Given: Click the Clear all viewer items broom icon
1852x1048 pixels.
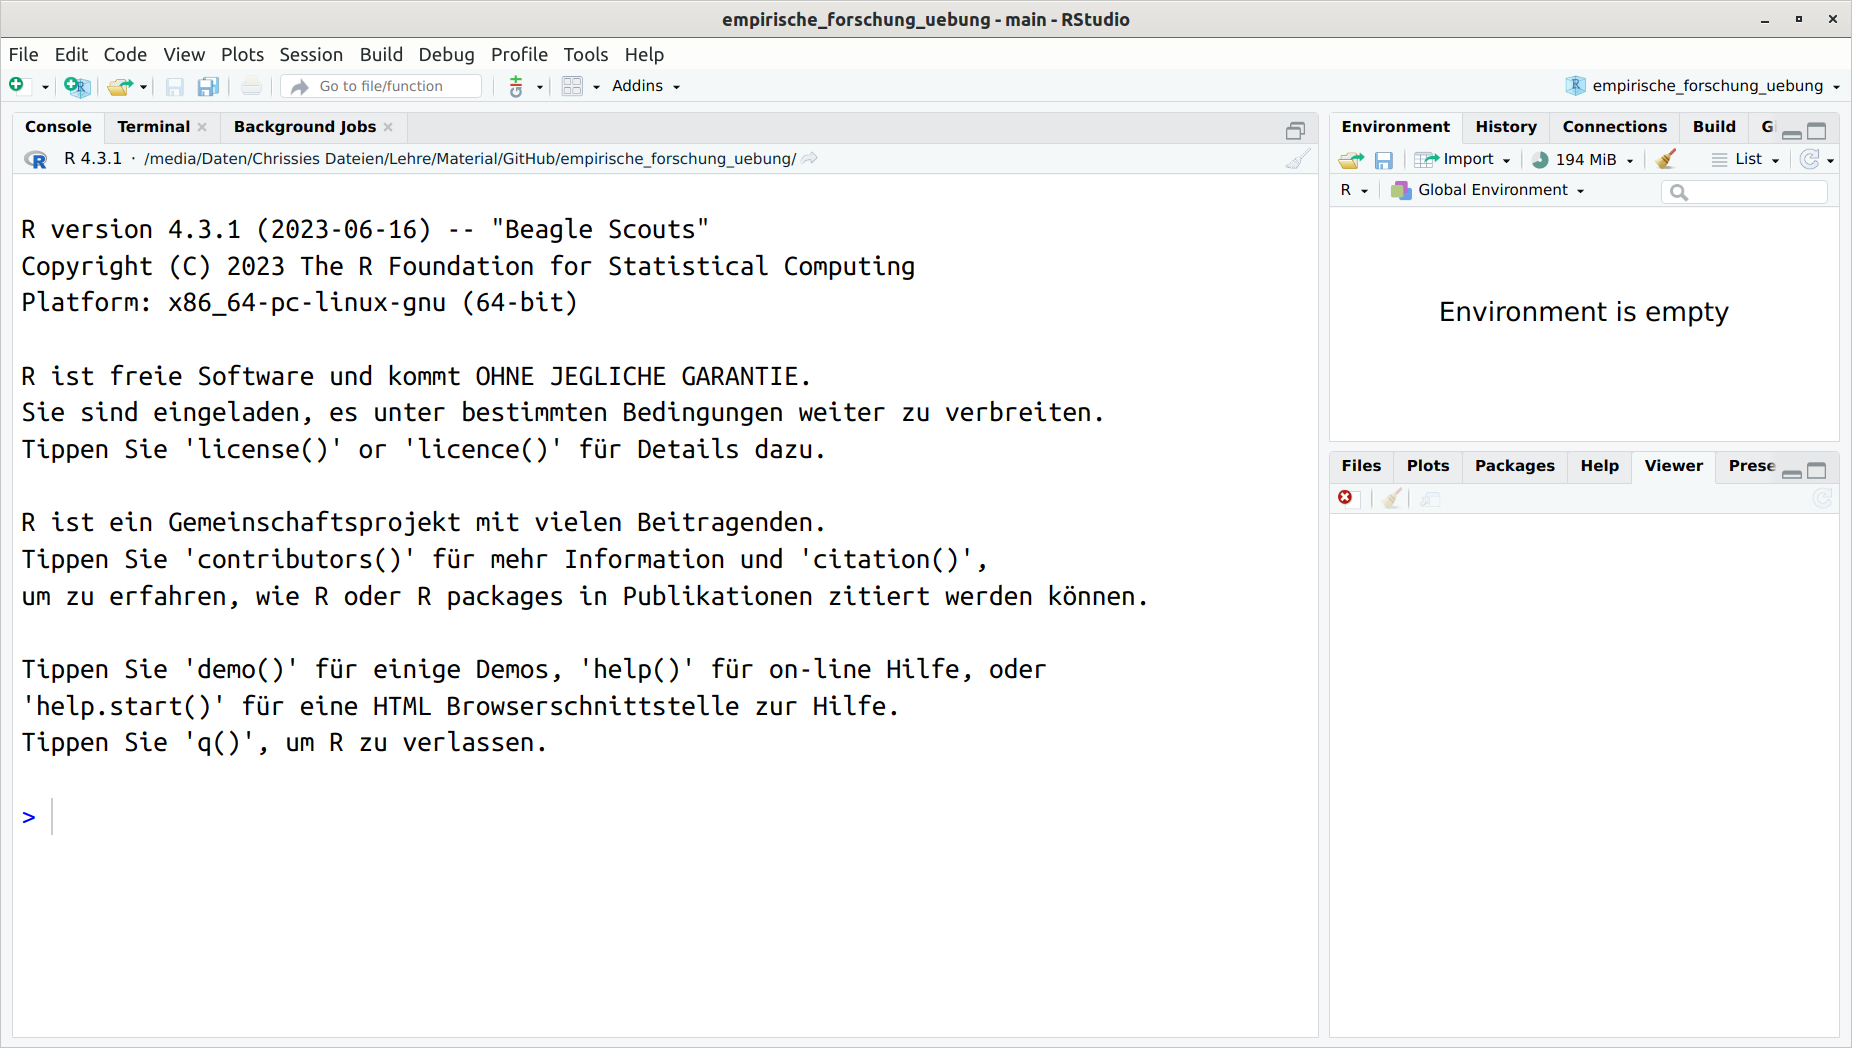Looking at the screenshot, I should click(1390, 498).
